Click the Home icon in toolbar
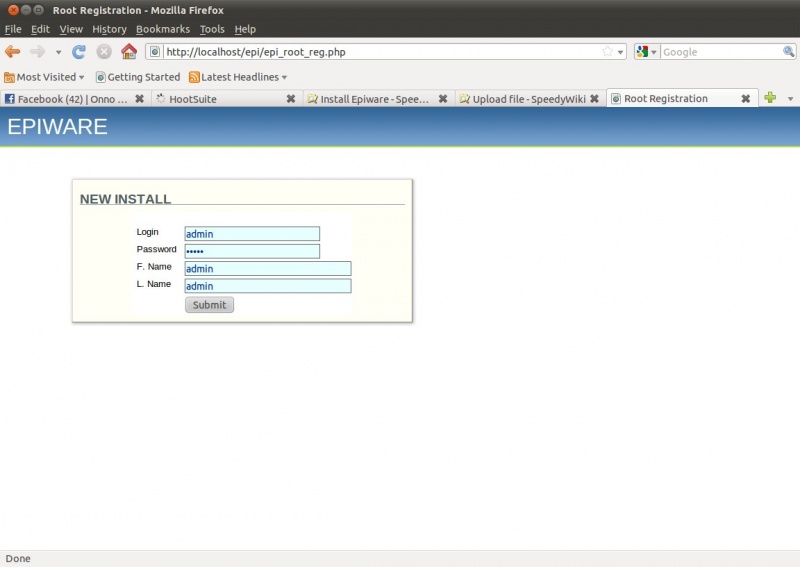Viewport: 800px width, 567px height. 129,52
